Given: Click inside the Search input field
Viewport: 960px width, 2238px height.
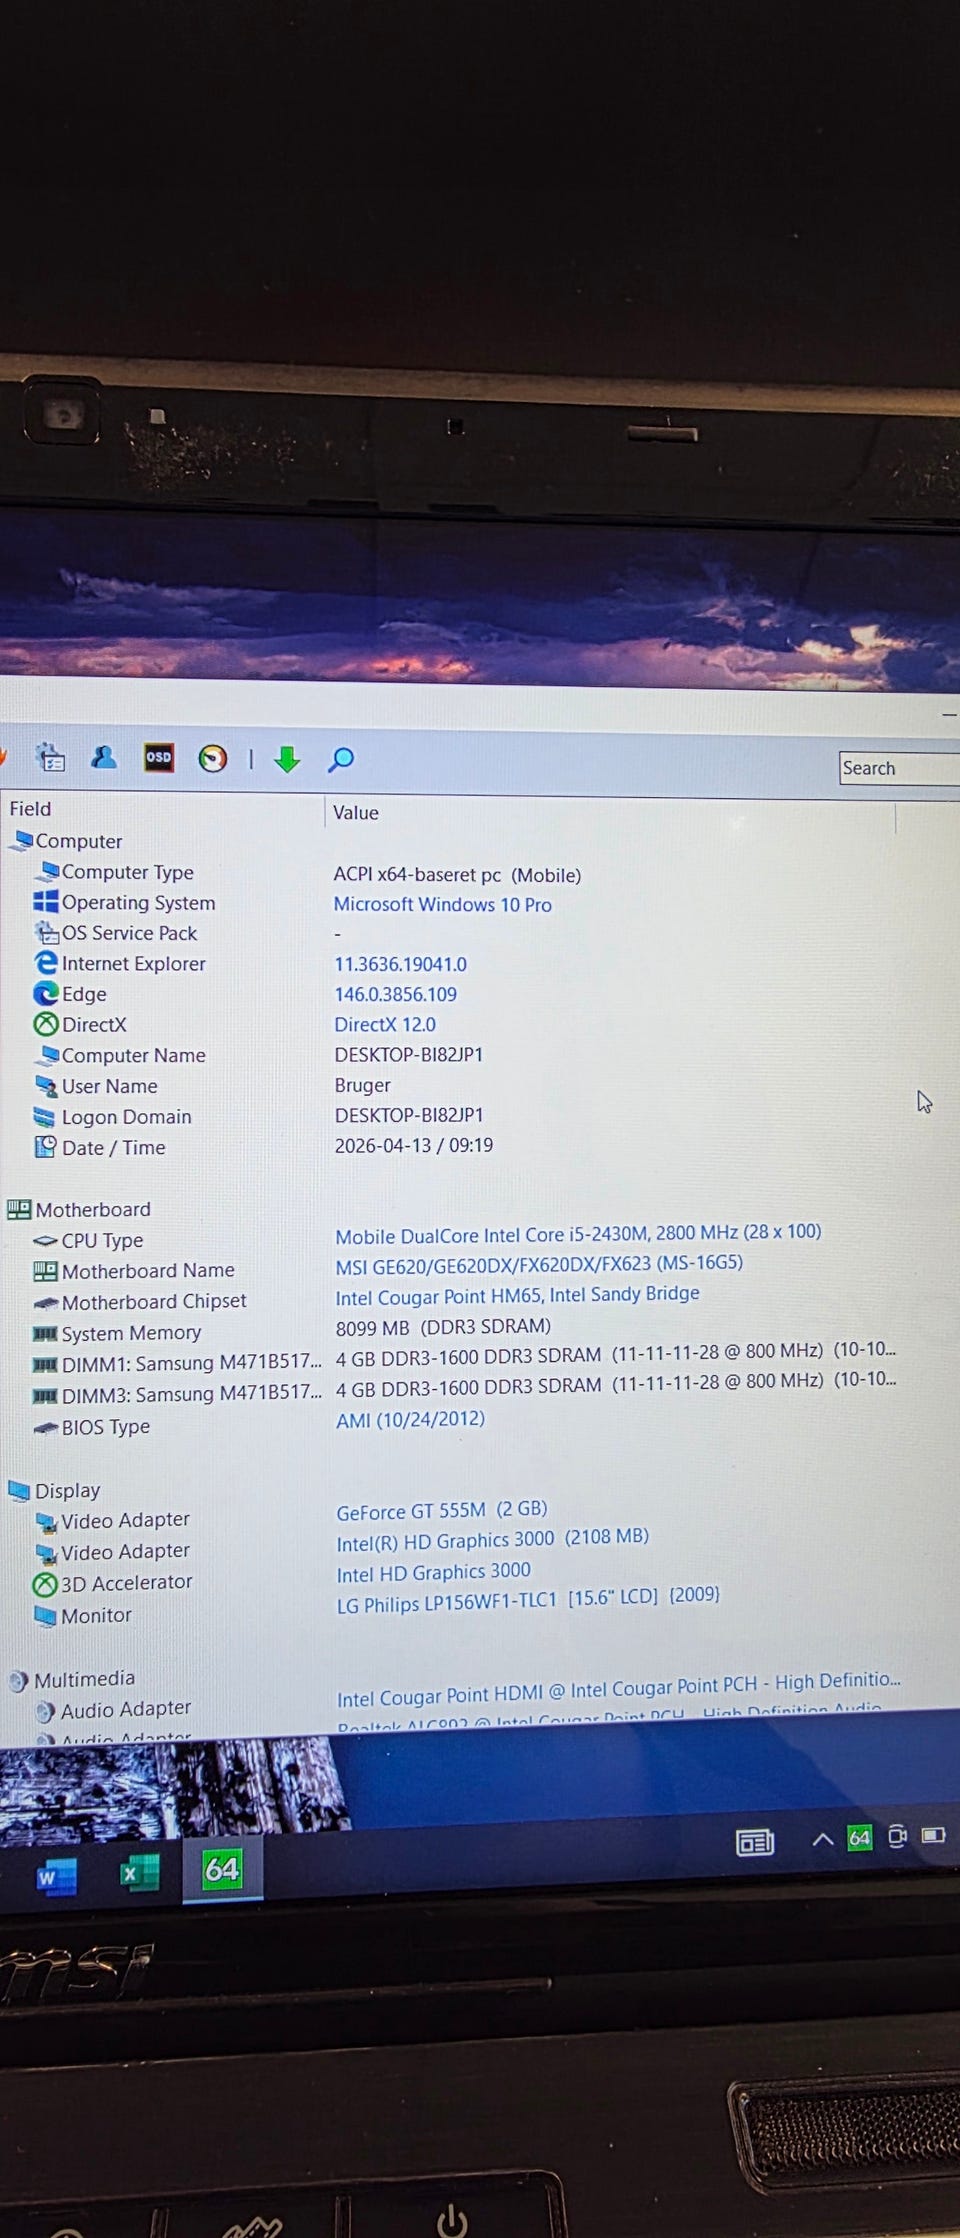Looking at the screenshot, I should click(x=899, y=768).
